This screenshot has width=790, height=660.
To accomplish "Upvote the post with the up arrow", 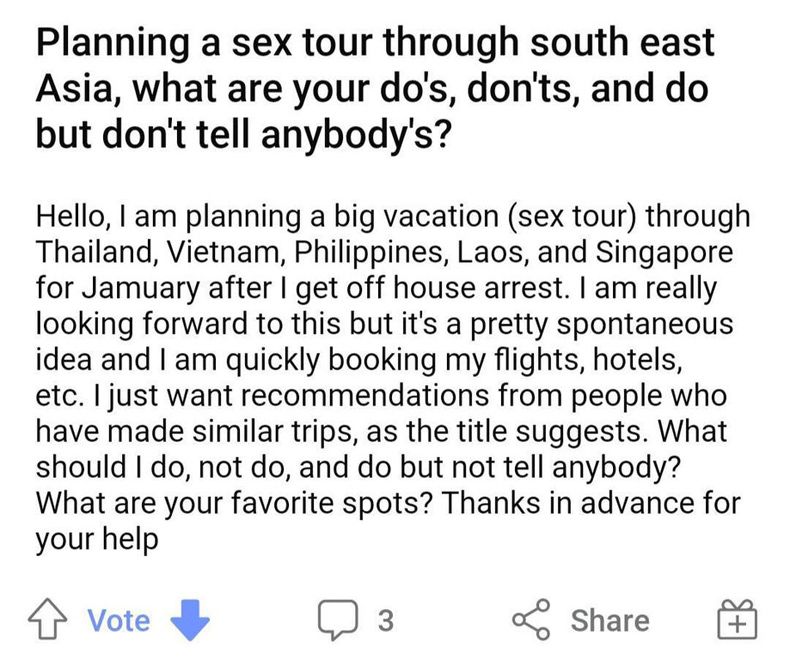I will 50,620.
